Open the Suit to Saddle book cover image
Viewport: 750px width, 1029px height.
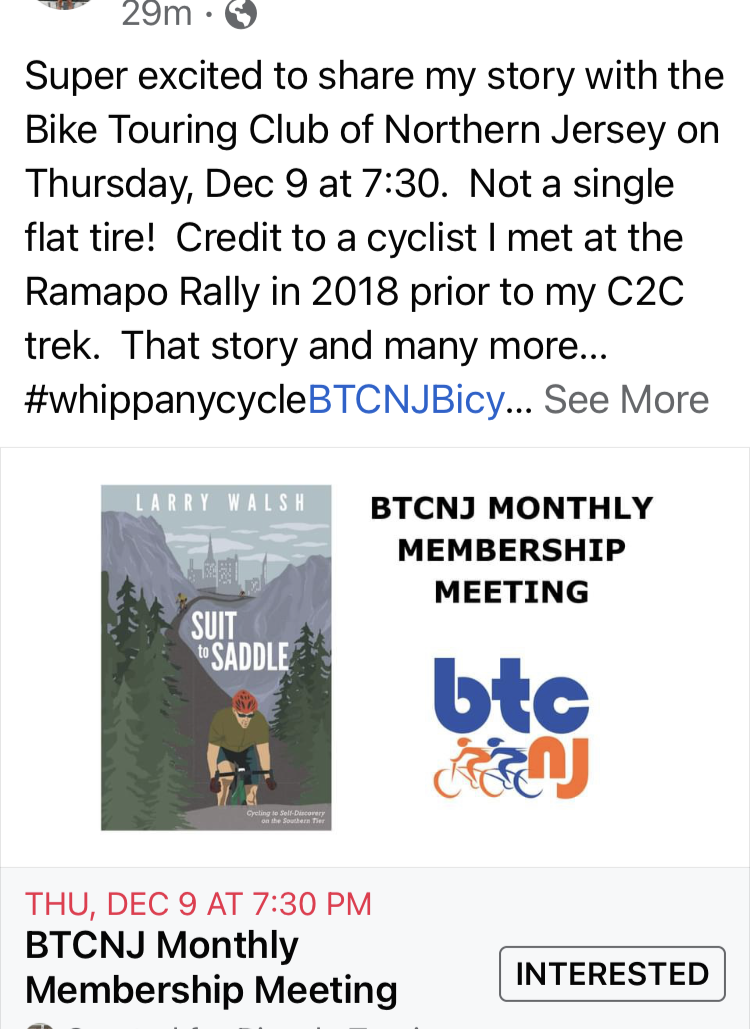pos(216,657)
